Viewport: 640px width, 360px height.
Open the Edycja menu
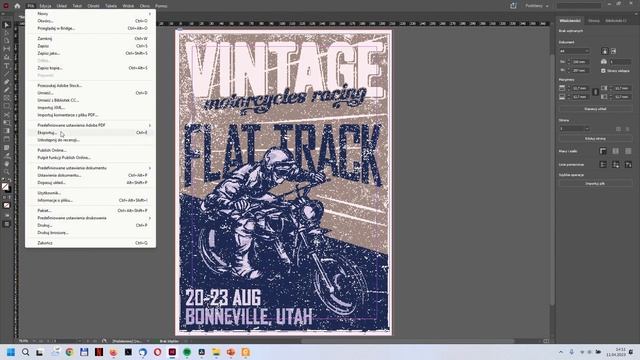(45, 6)
